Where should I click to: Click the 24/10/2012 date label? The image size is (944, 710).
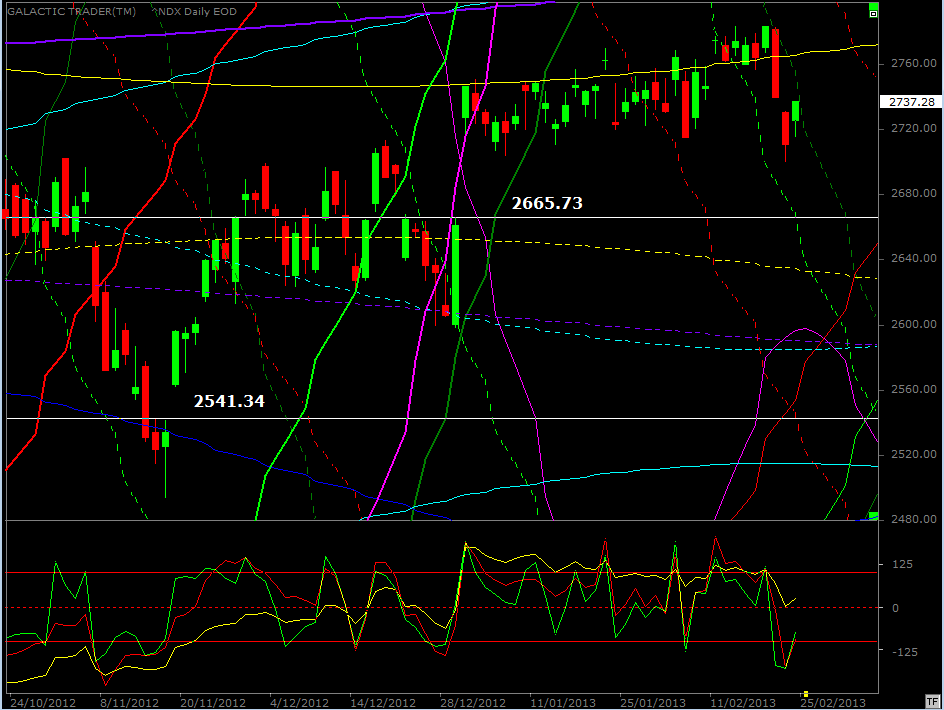(43, 703)
